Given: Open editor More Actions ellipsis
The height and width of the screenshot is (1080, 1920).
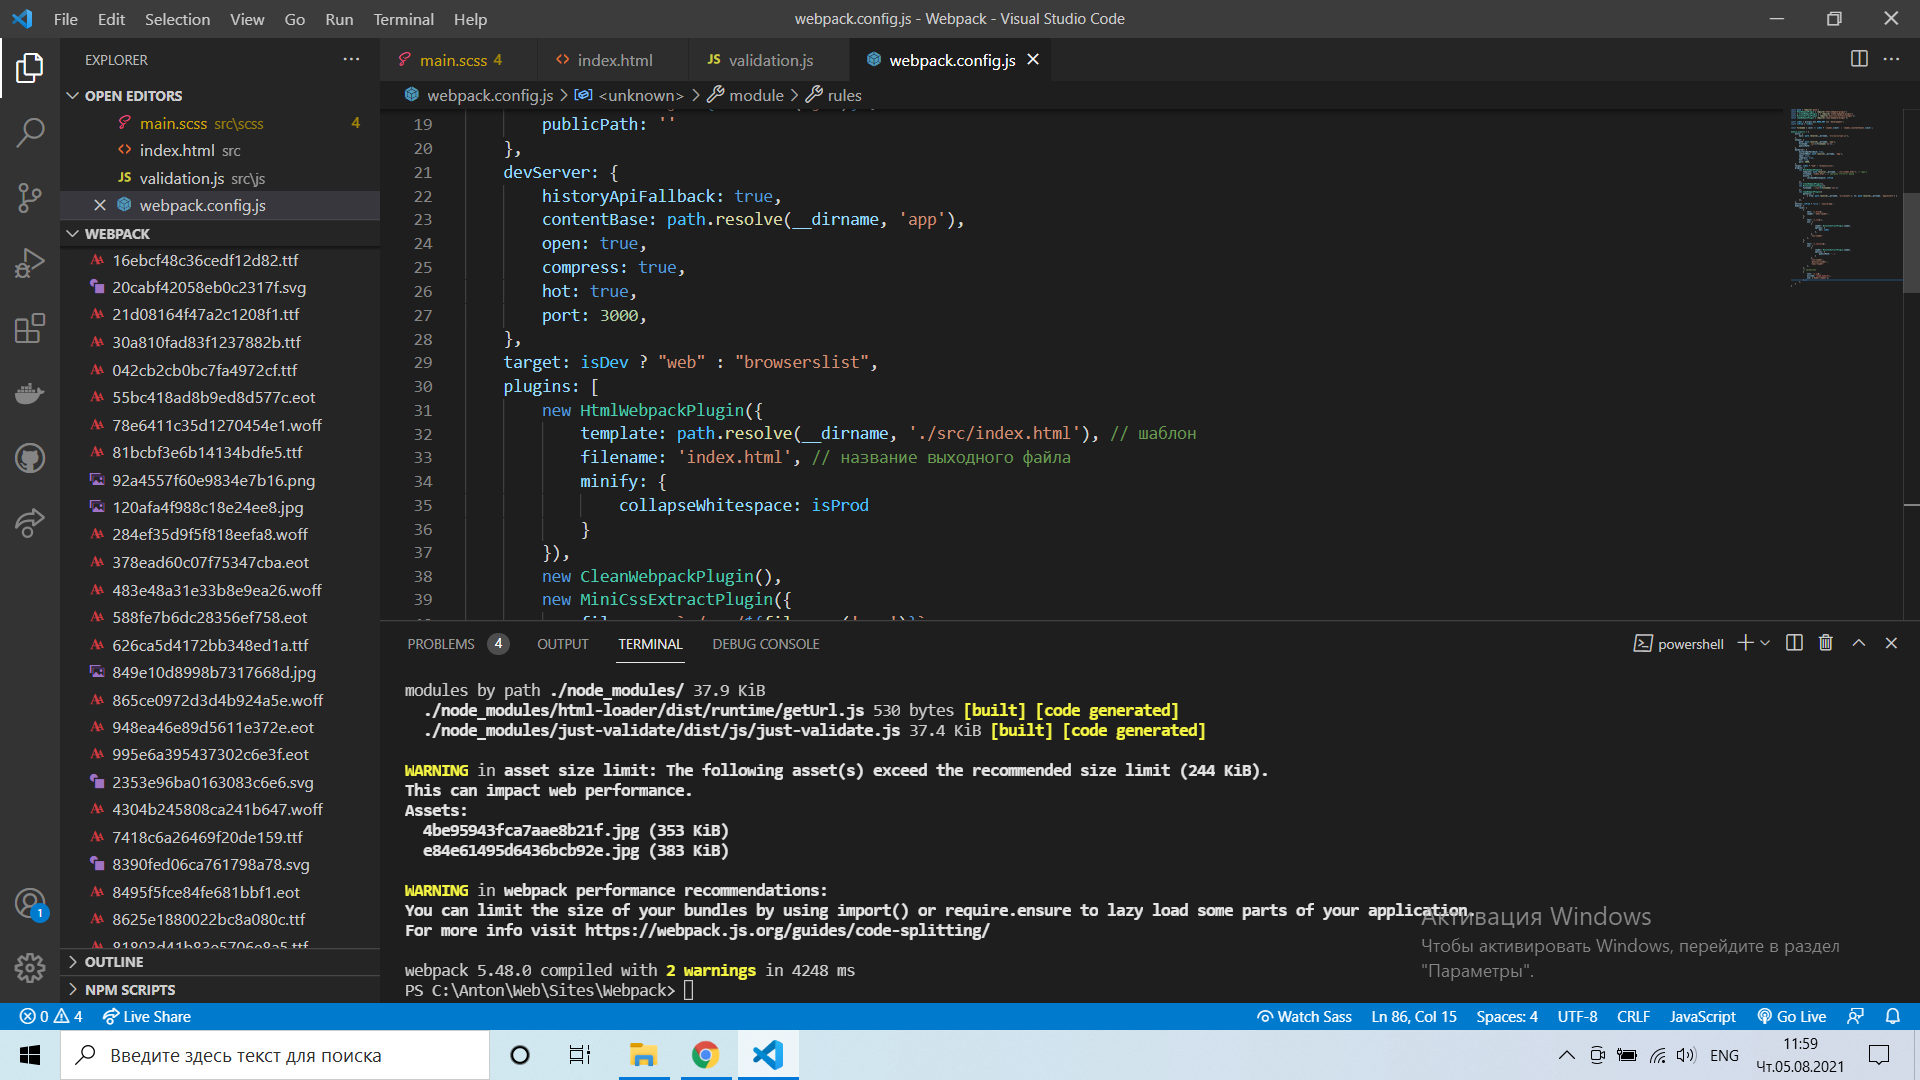Looking at the screenshot, I should click(1891, 59).
